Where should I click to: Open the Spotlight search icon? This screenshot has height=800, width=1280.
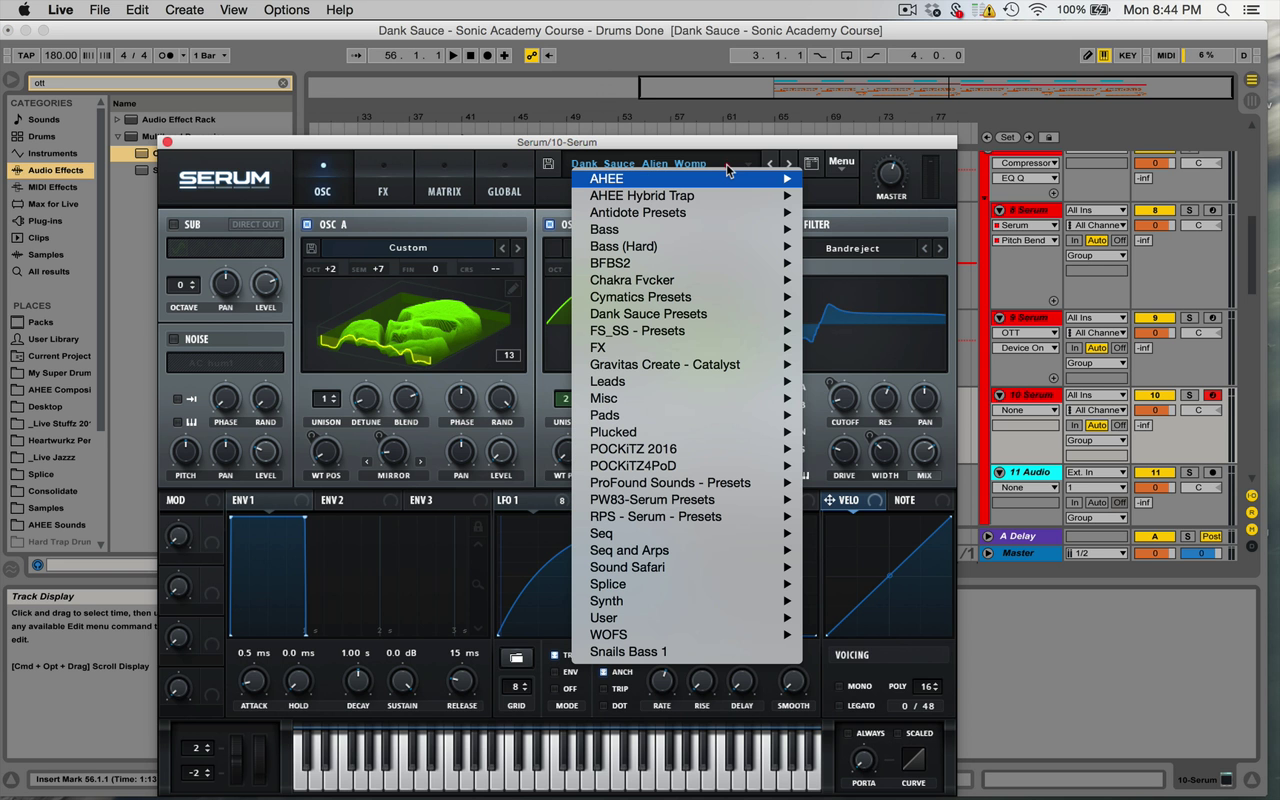click(1224, 10)
